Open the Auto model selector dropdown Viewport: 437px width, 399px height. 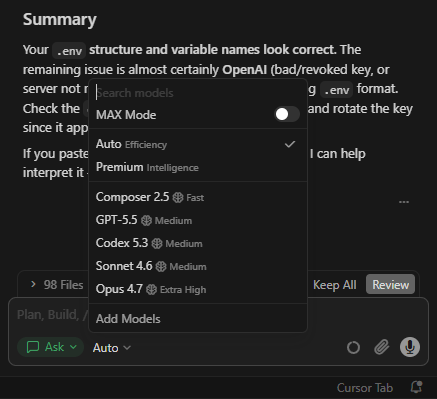coord(111,348)
